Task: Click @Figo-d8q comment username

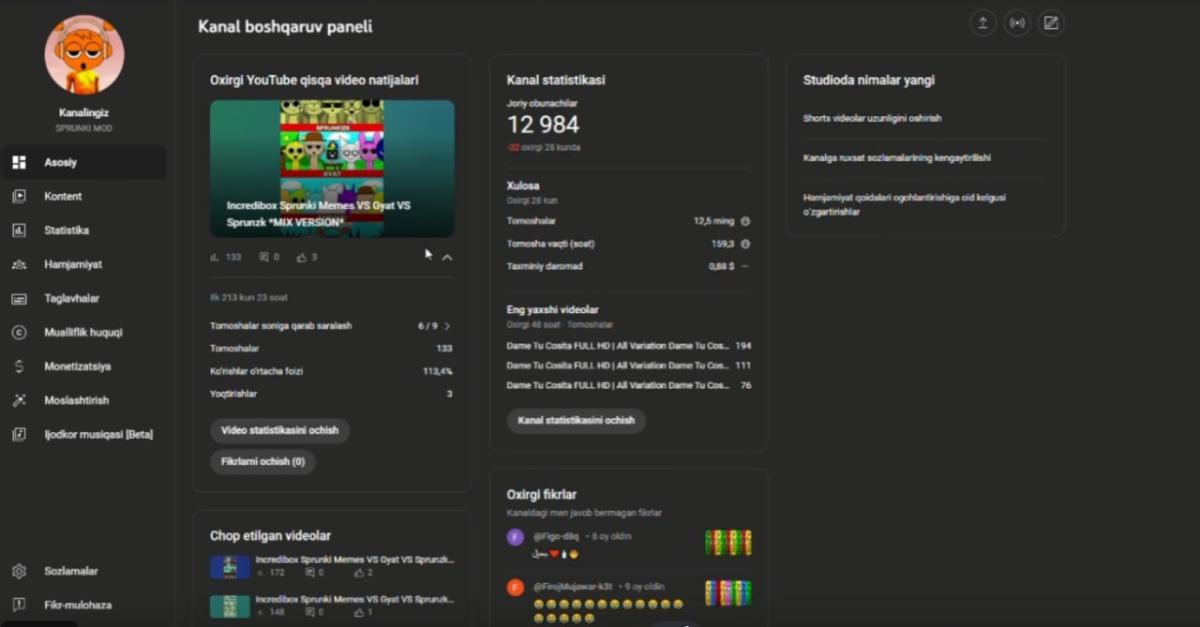Action: (556, 537)
